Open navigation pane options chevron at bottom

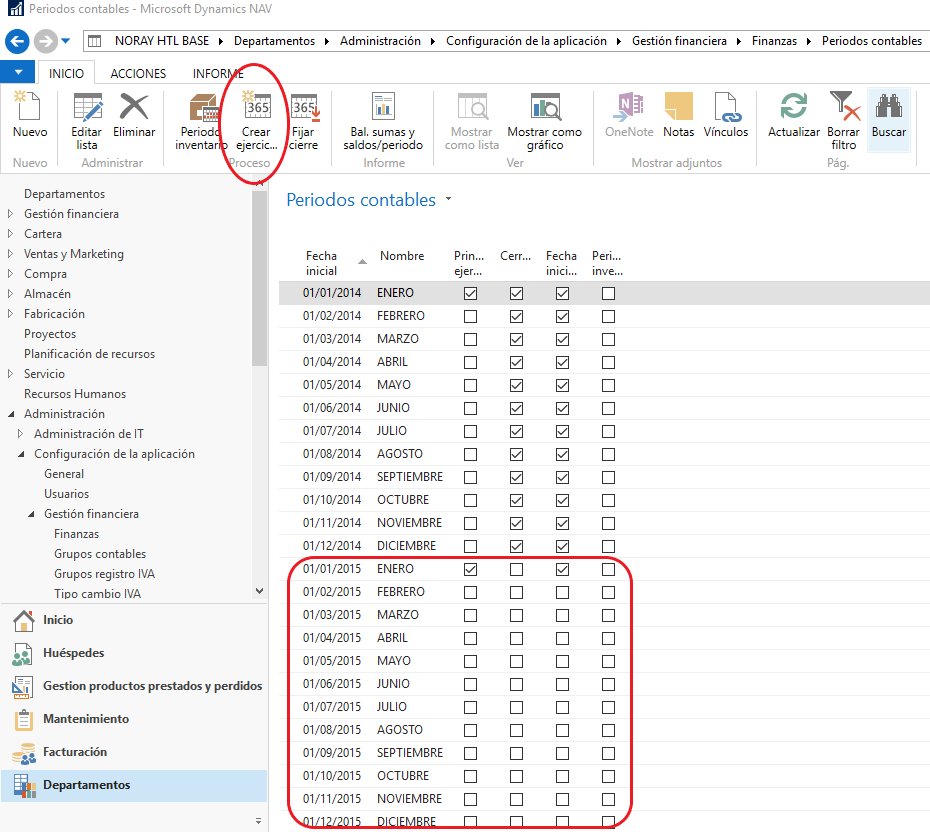click(258, 821)
